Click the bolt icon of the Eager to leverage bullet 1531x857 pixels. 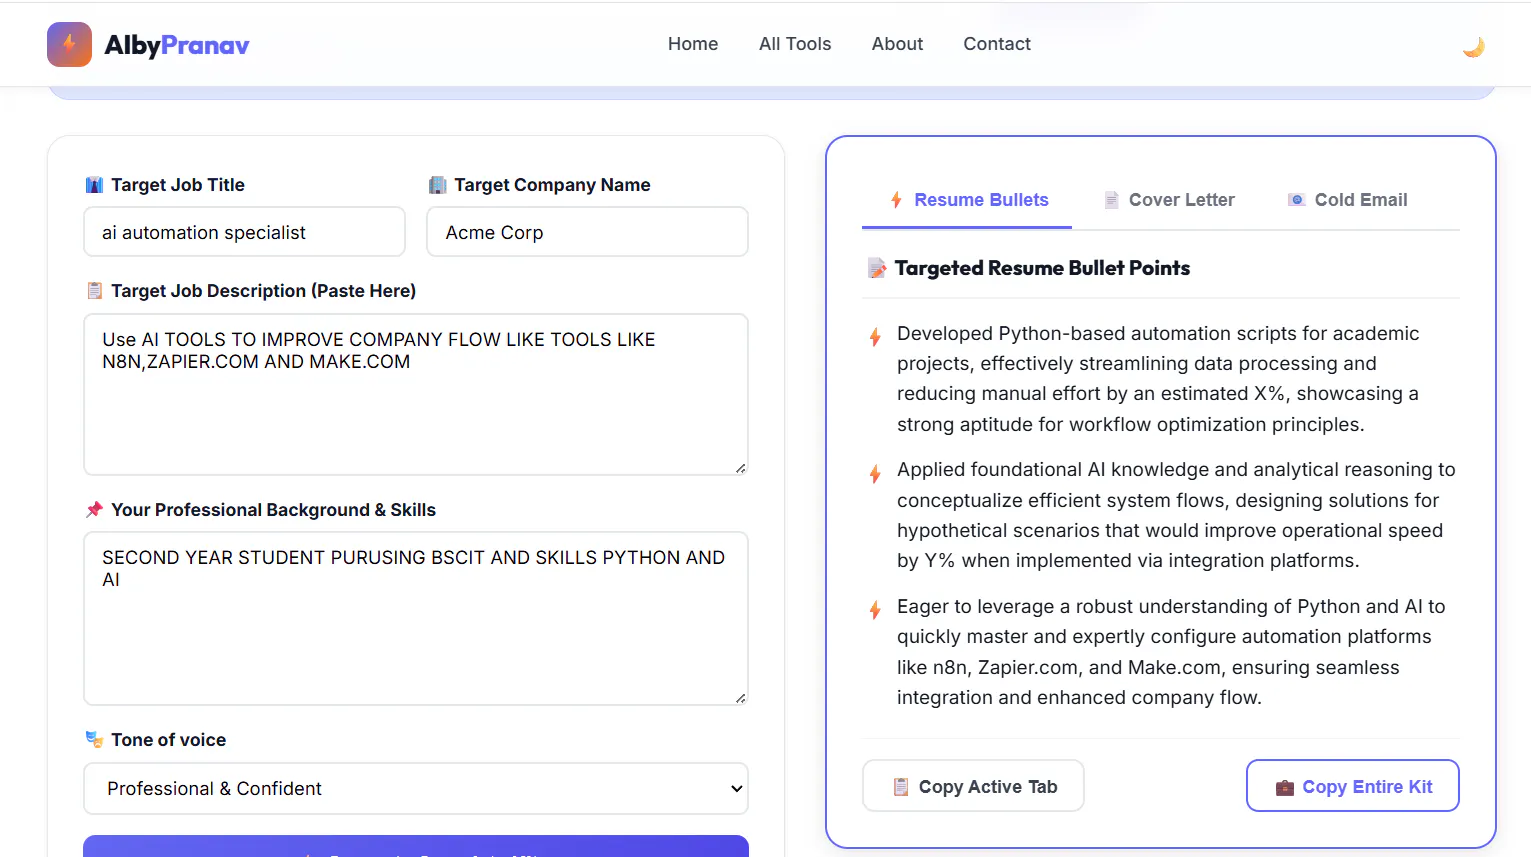tap(875, 610)
